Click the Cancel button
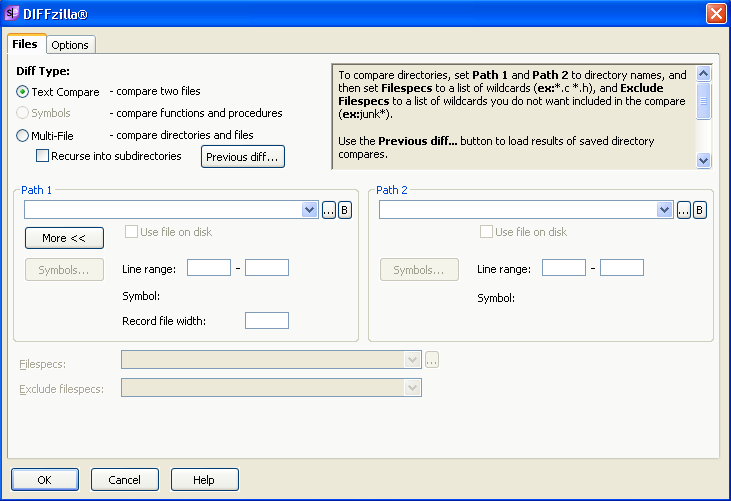This screenshot has height=501, width=731. (x=124, y=480)
